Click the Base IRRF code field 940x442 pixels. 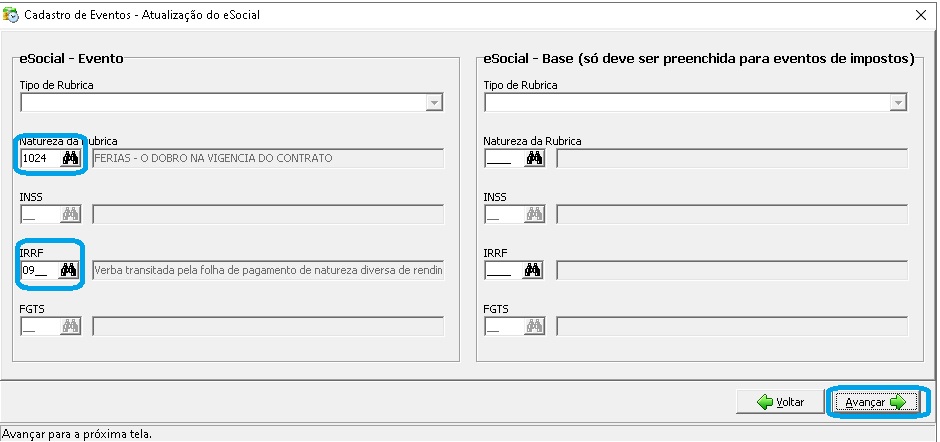tap(503, 270)
